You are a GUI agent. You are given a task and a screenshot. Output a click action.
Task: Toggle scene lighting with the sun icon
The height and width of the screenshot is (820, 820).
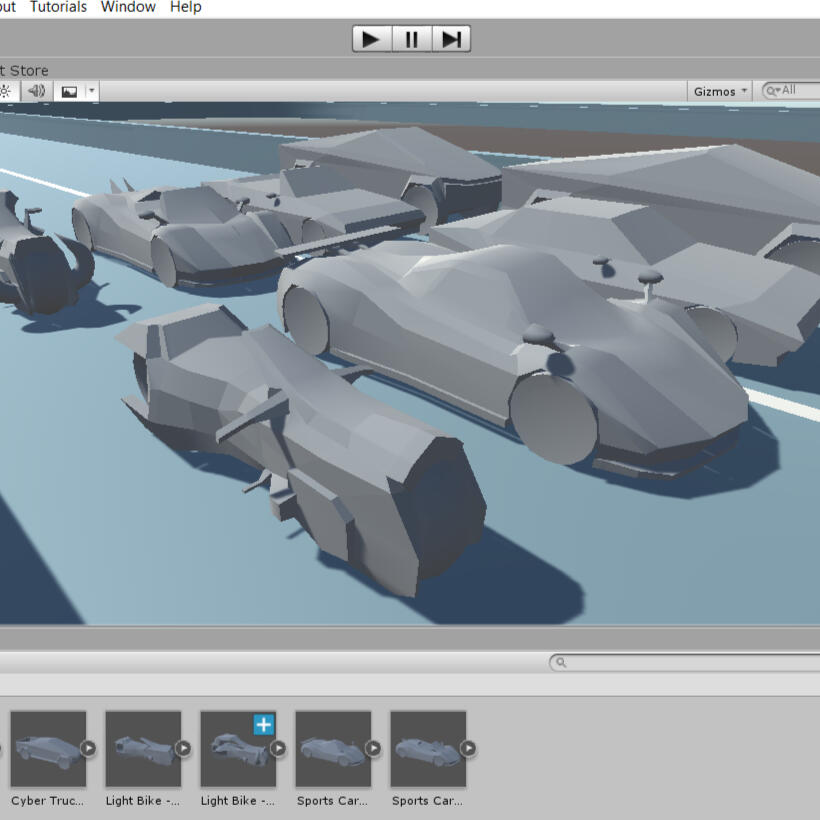tap(6, 91)
